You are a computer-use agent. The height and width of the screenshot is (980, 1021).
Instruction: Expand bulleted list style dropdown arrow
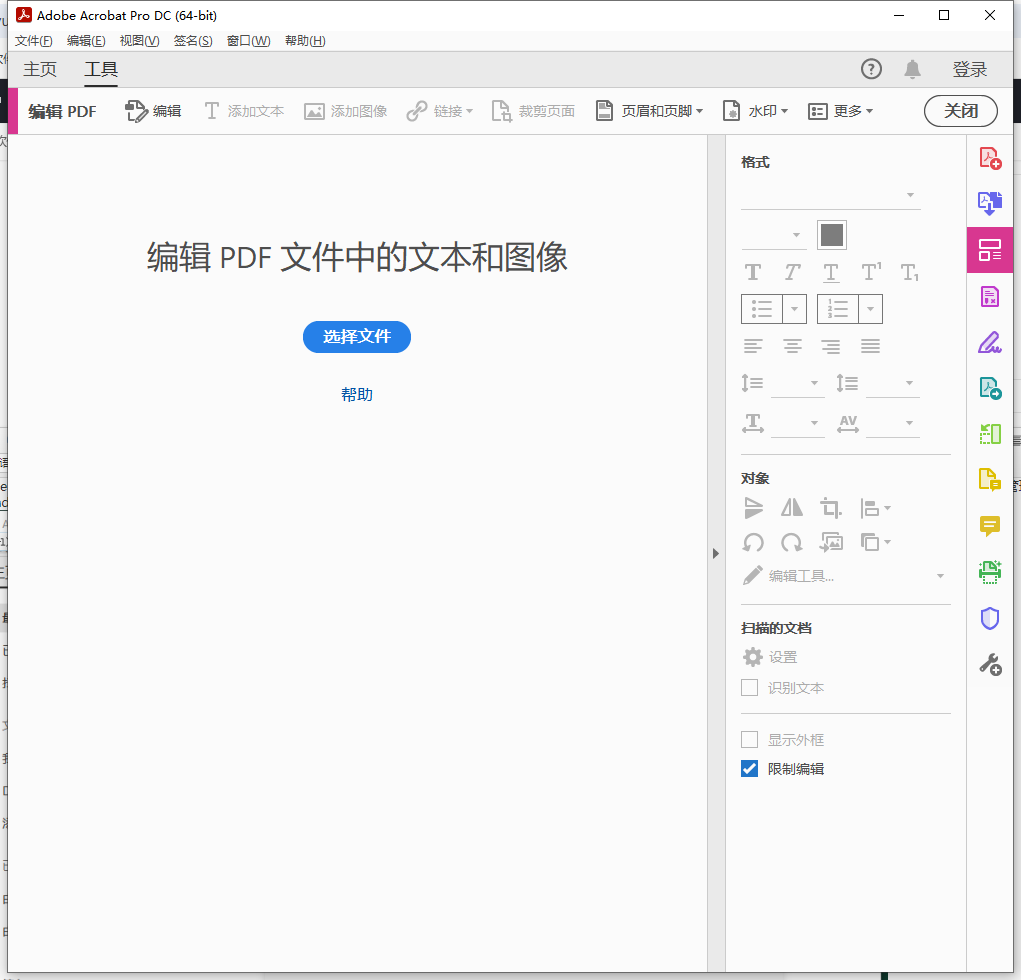click(x=794, y=309)
